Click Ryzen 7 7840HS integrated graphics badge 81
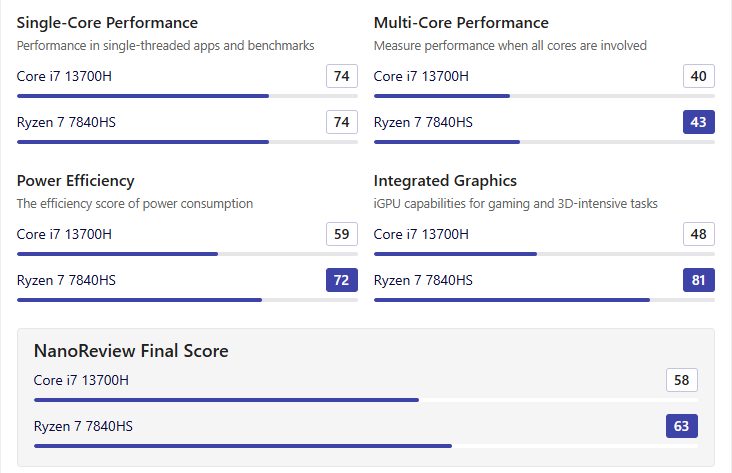The height and width of the screenshot is (473, 732). click(698, 280)
